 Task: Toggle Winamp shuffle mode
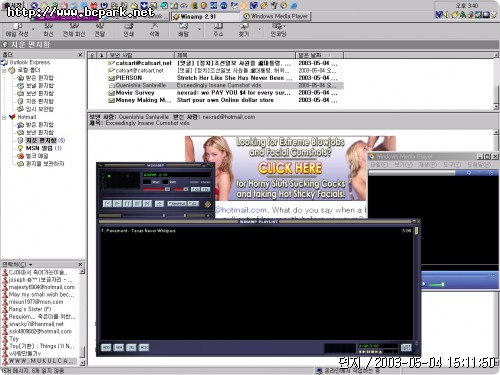click(177, 203)
